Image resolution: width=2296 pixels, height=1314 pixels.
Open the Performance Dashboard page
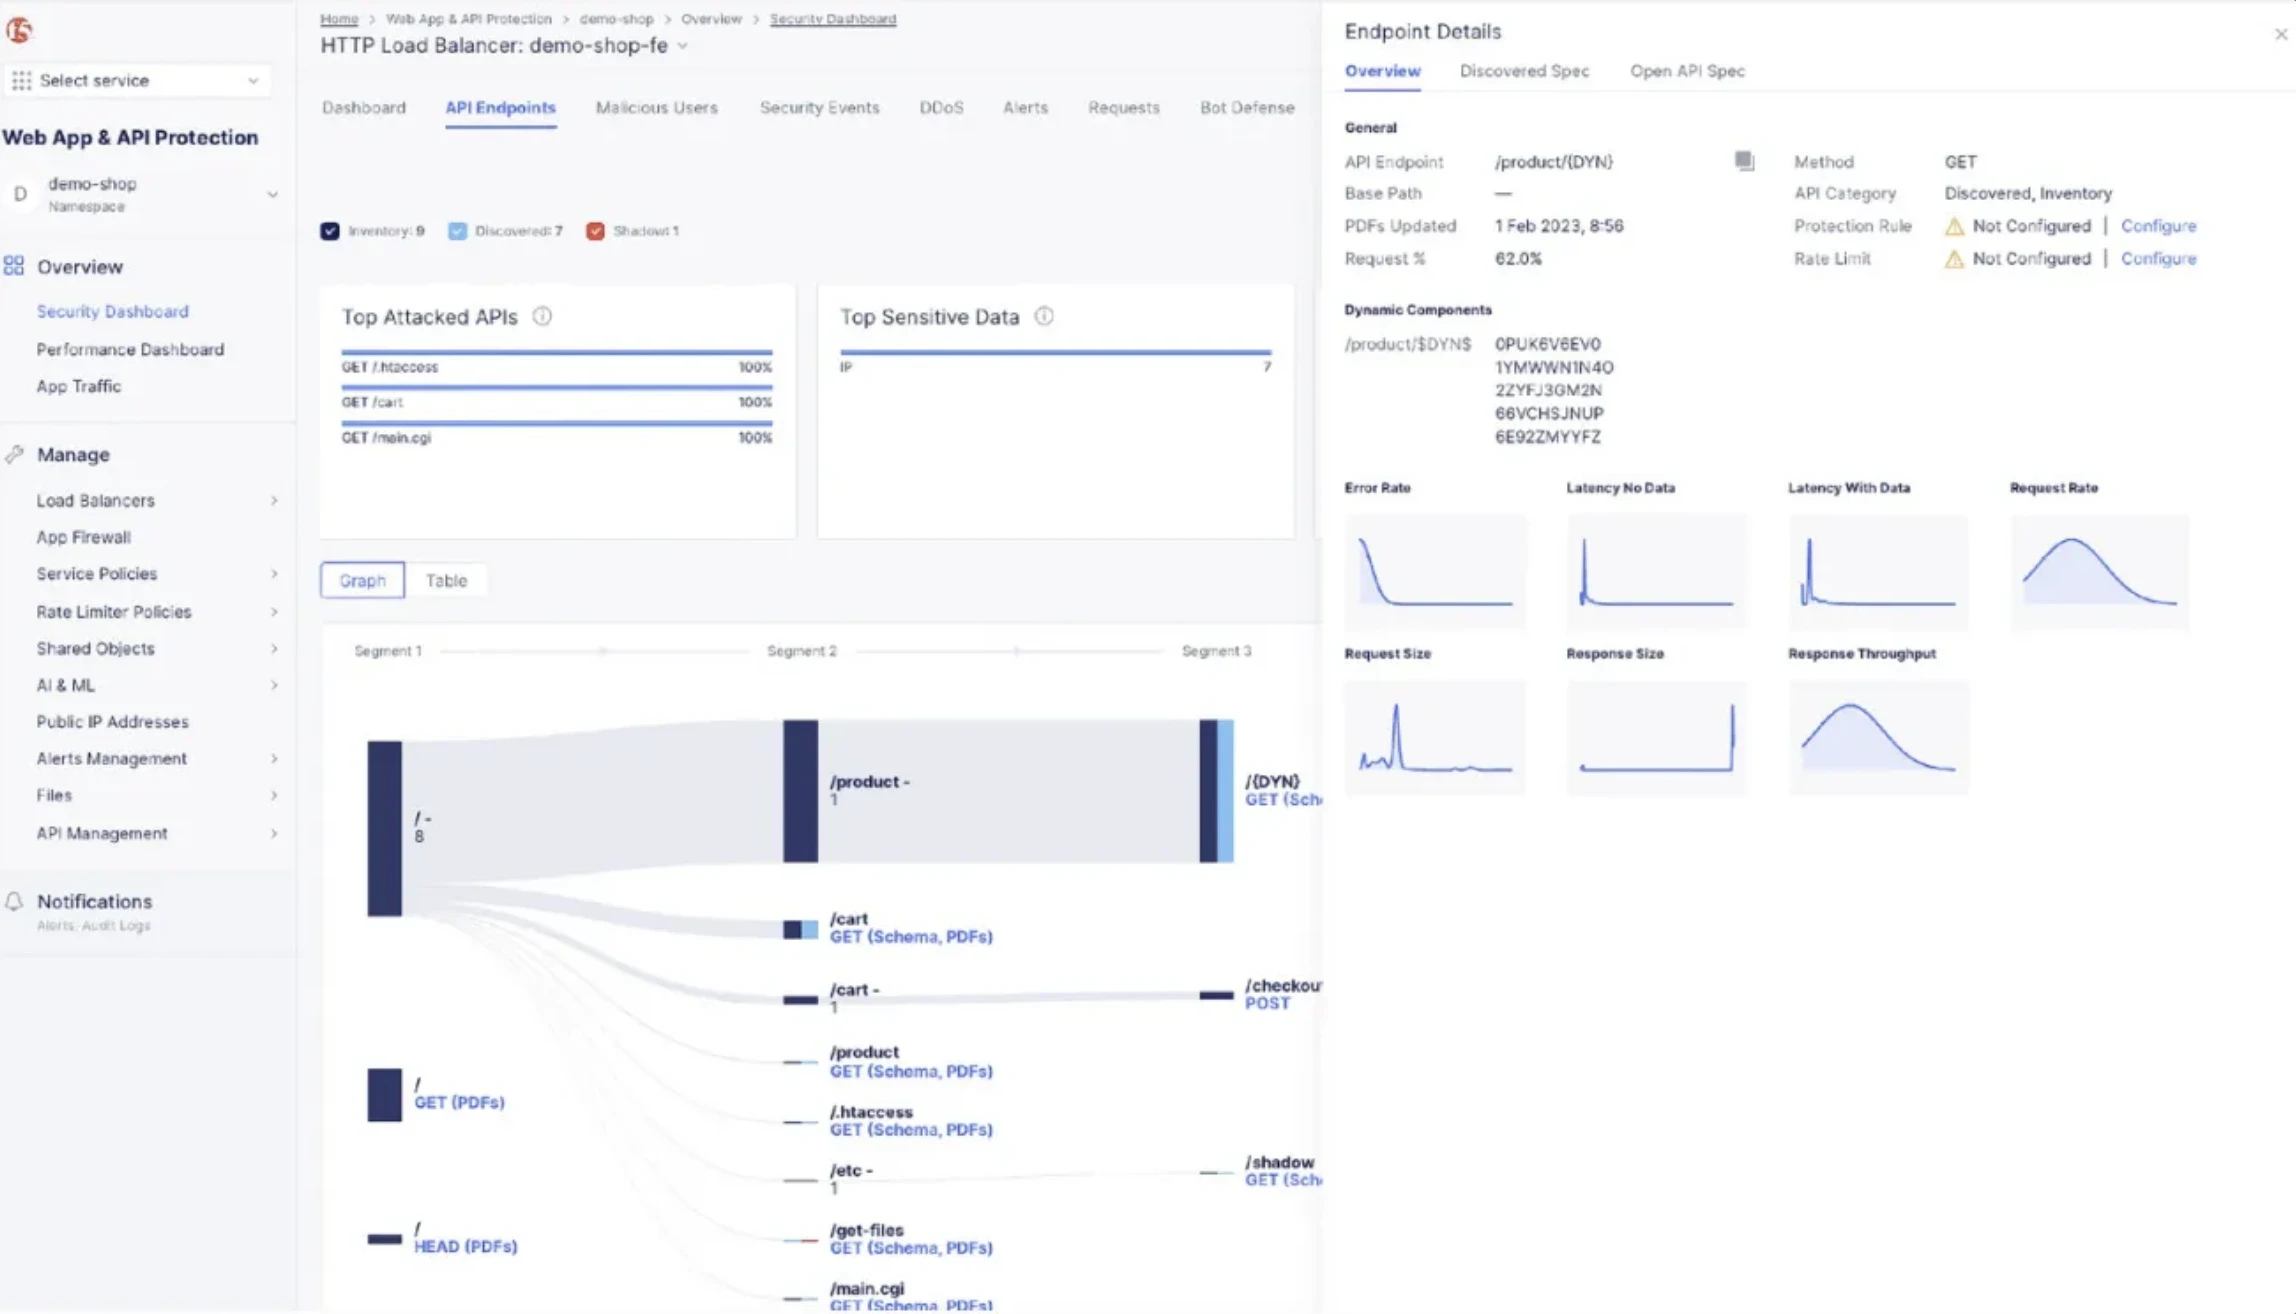(x=130, y=349)
